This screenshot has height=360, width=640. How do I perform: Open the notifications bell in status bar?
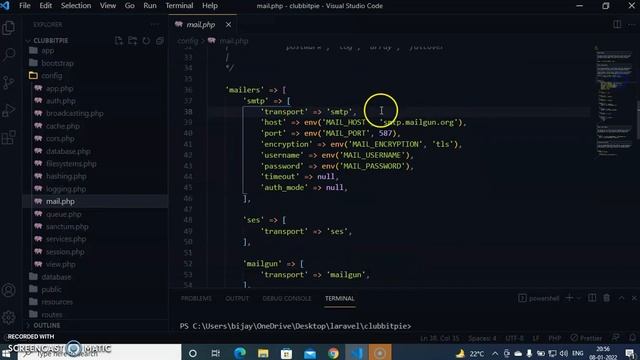point(632,338)
